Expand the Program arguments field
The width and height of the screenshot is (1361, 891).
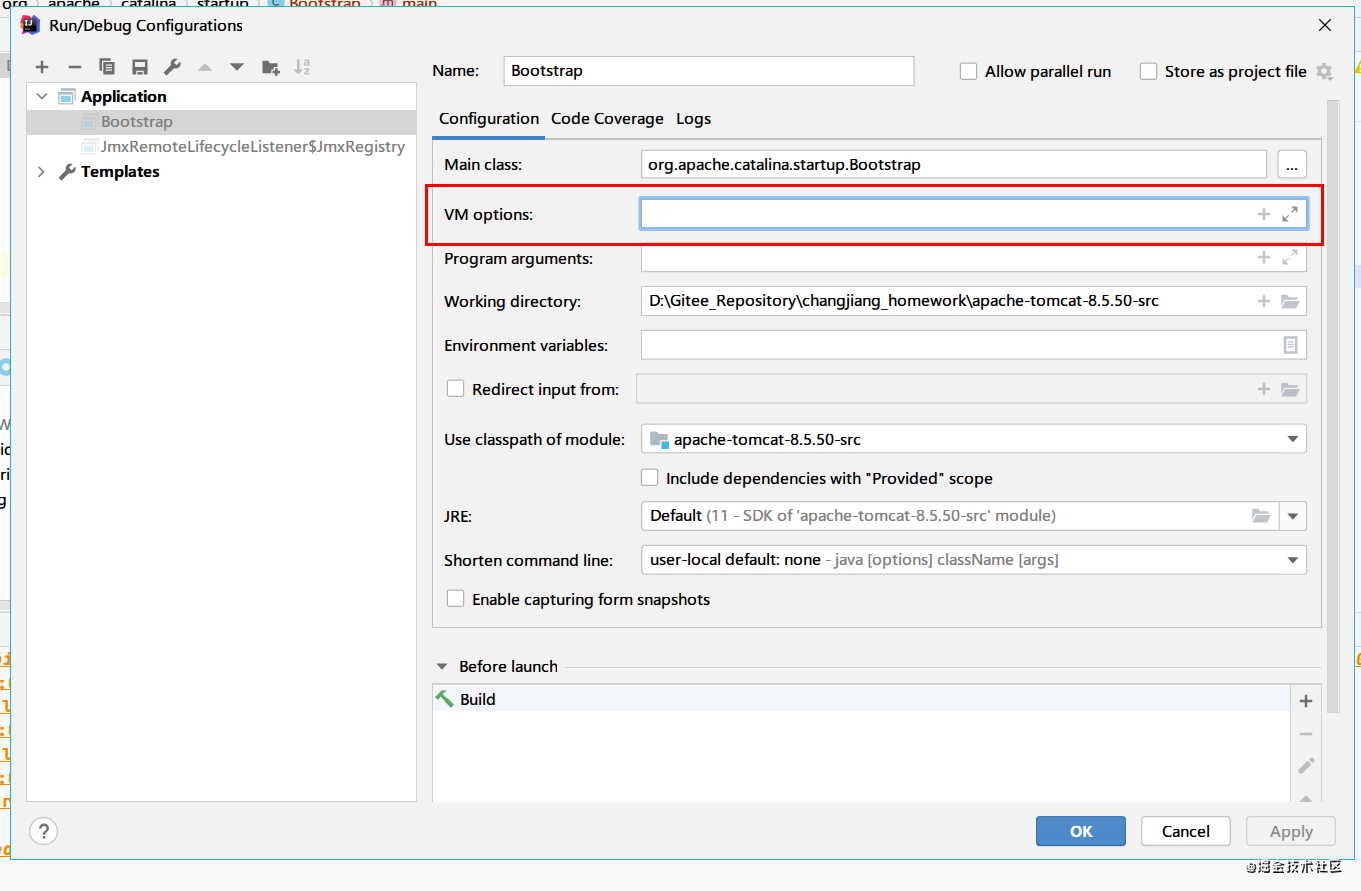tap(1290, 258)
